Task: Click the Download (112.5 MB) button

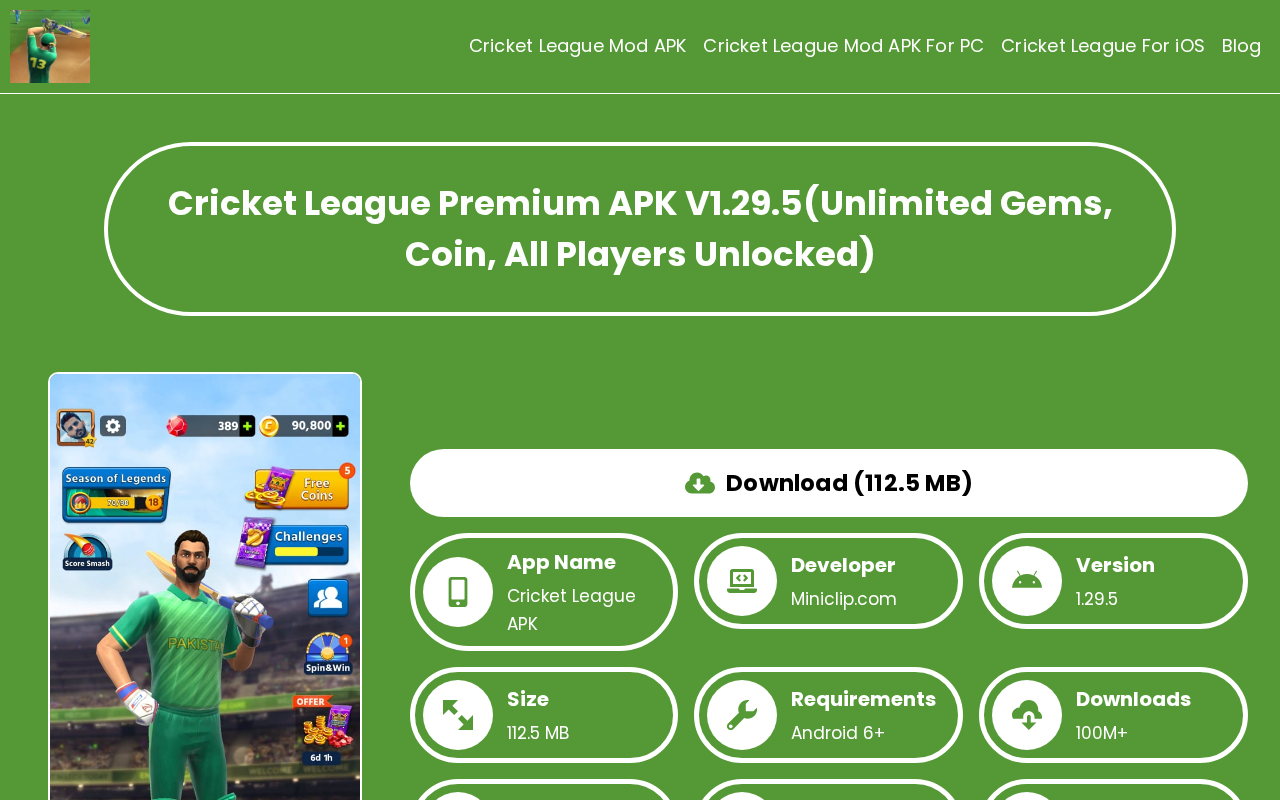Action: click(x=829, y=483)
